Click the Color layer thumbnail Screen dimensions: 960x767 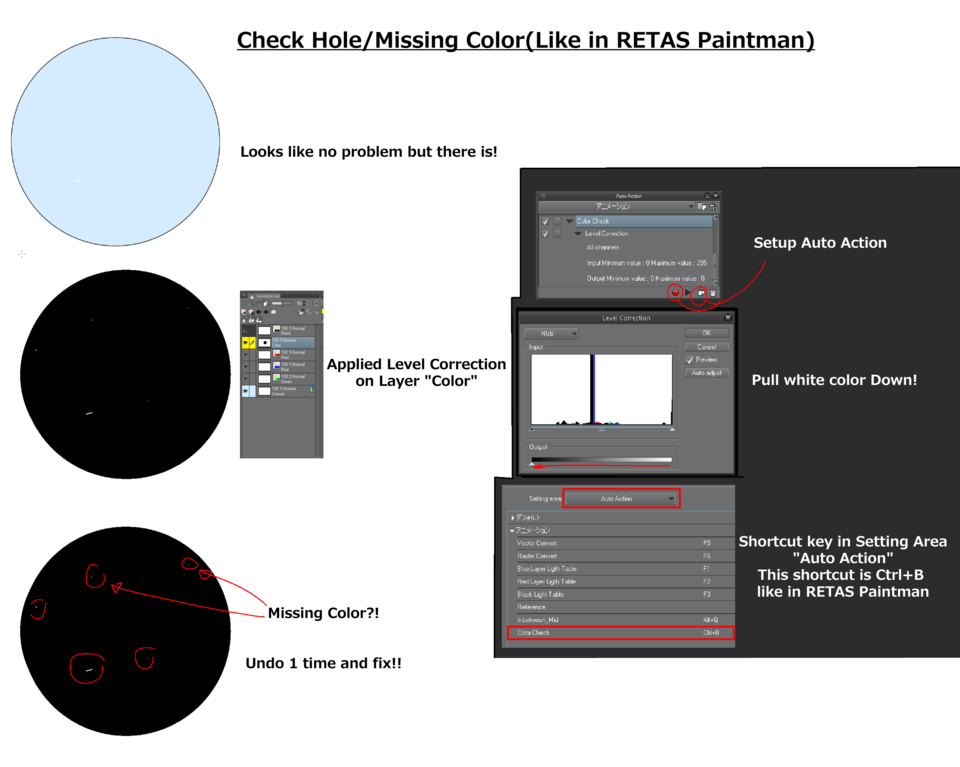[264, 343]
